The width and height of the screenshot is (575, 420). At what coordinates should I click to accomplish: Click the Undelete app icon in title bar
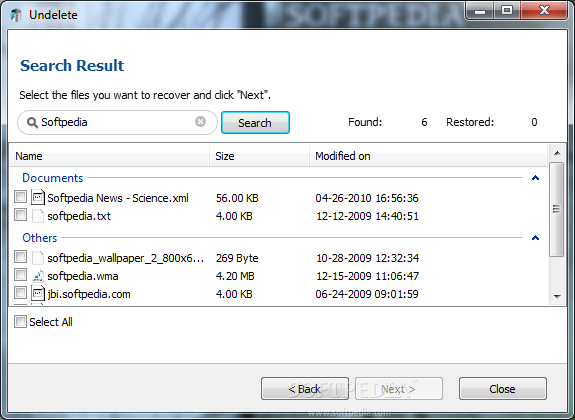pos(15,15)
